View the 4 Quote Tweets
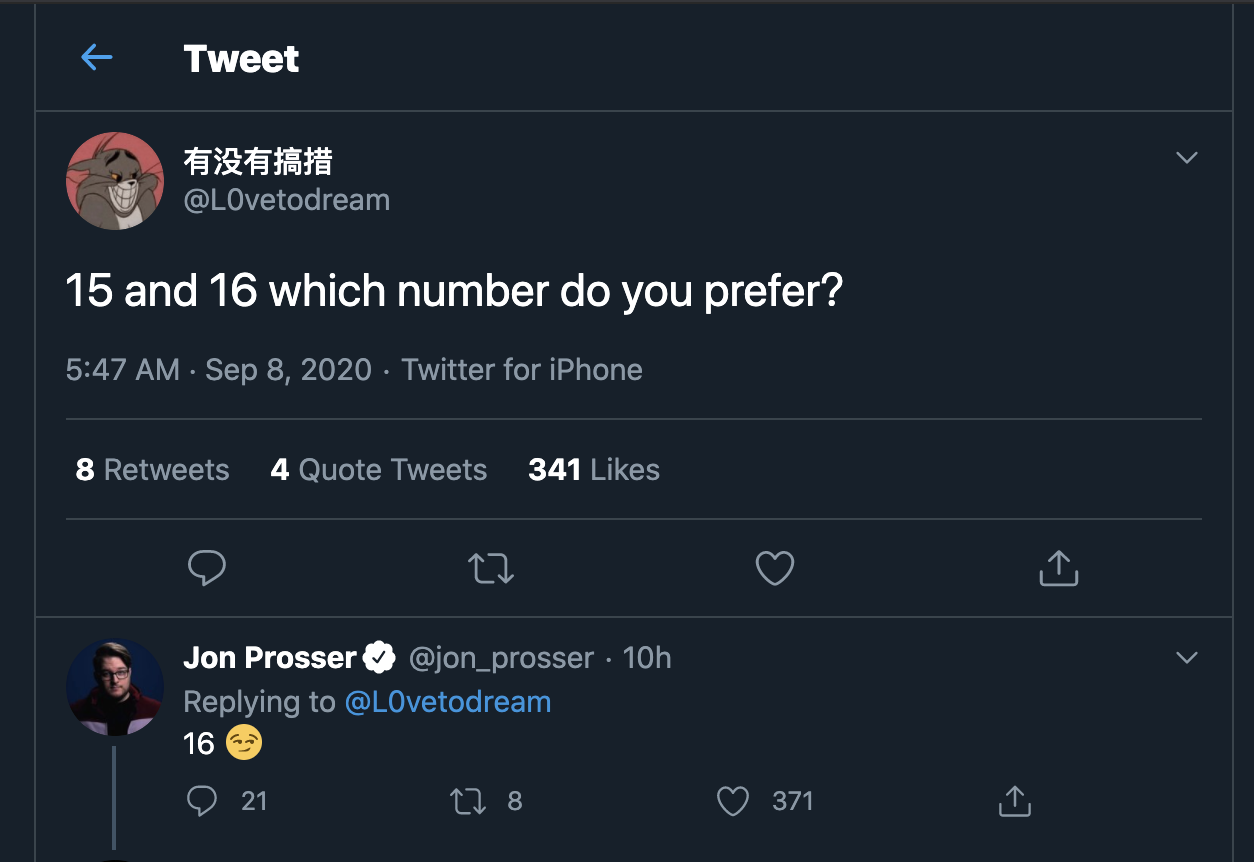 [378, 470]
